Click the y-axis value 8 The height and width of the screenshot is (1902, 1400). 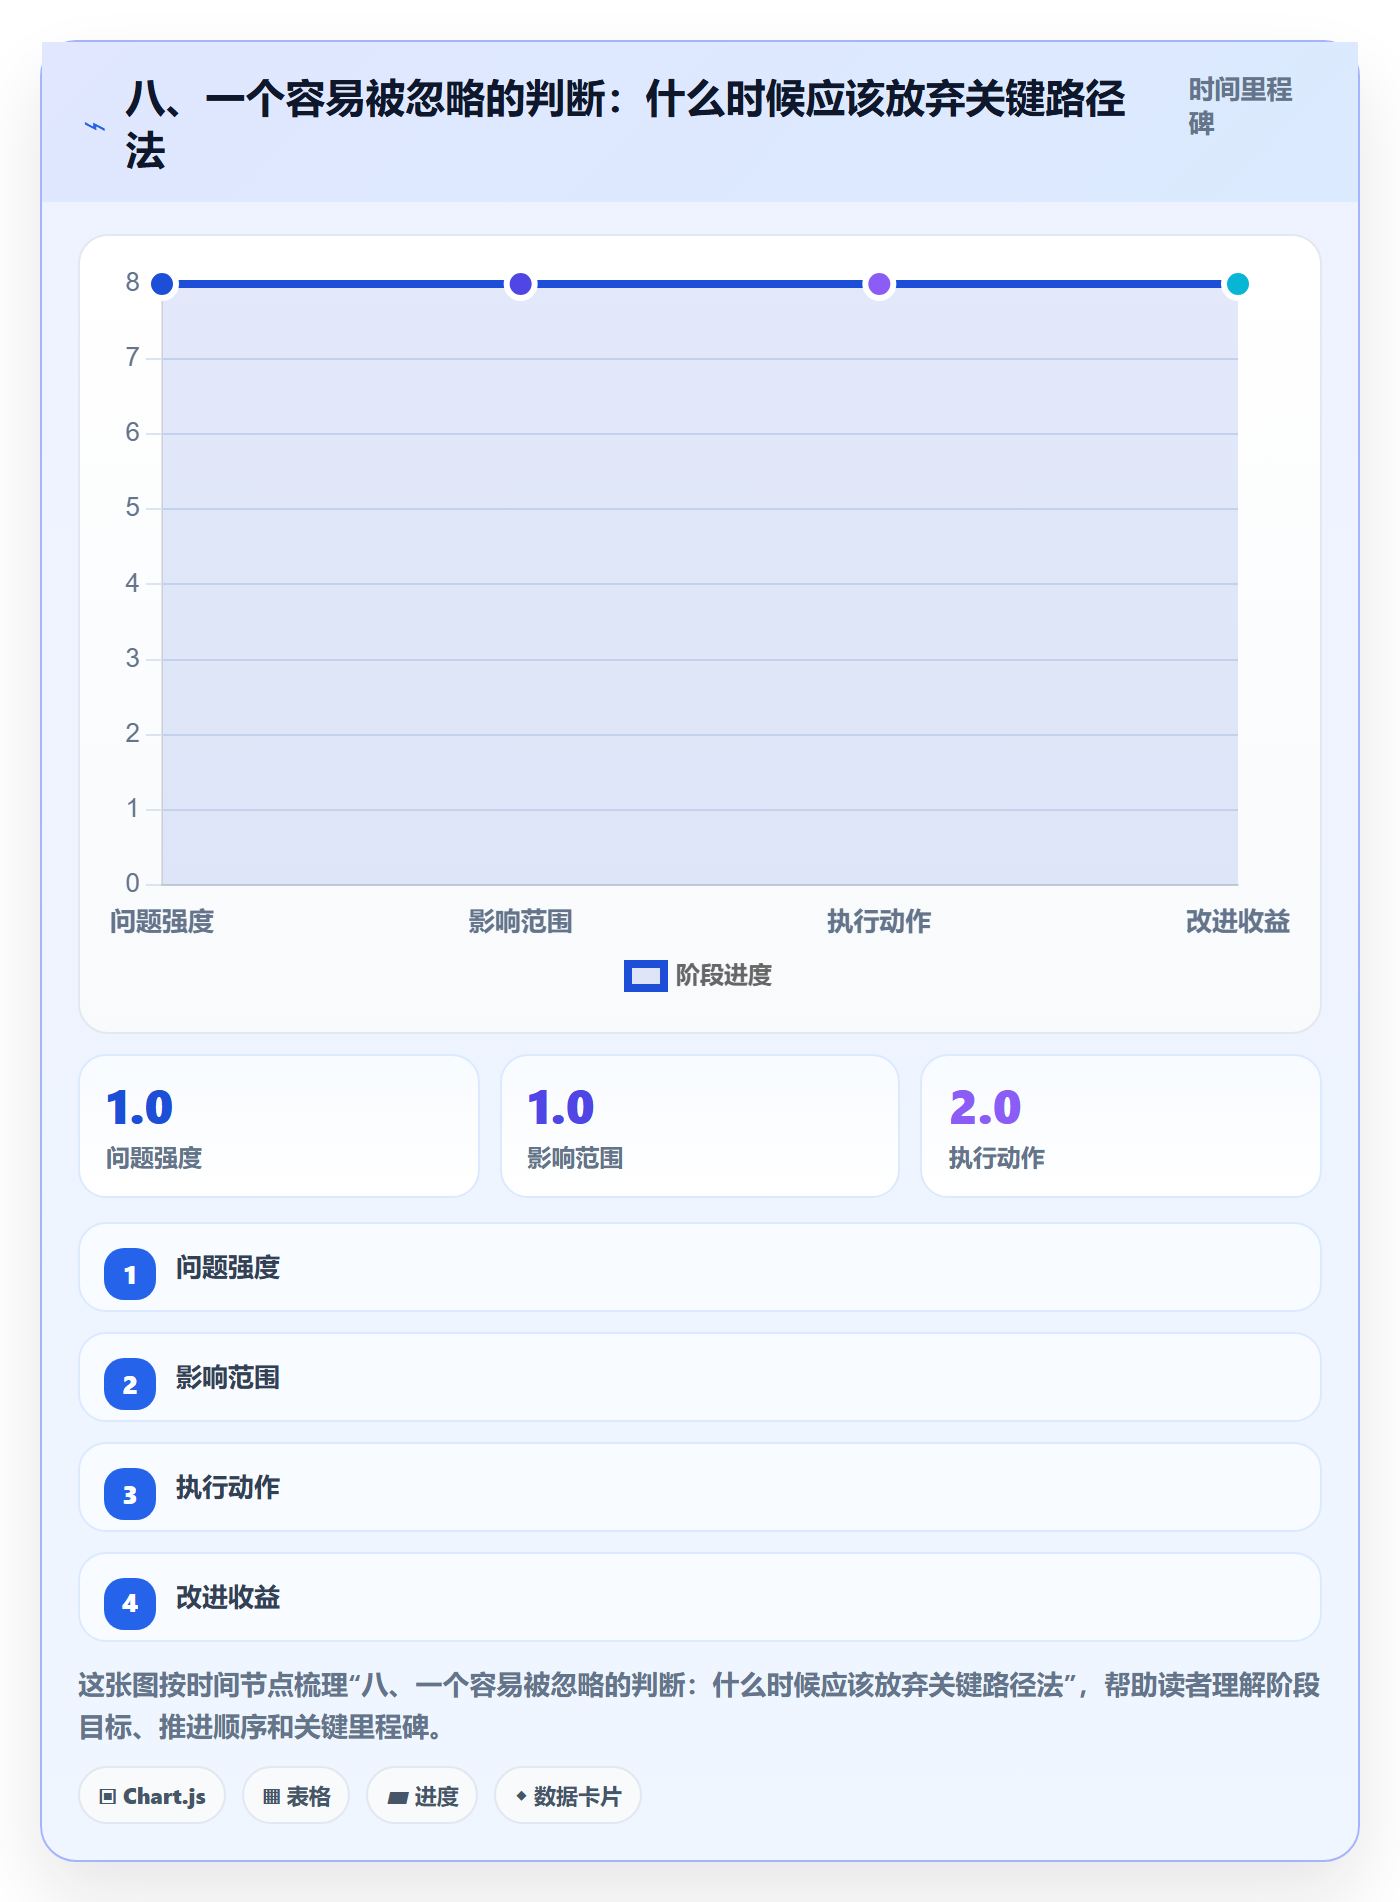pyautogui.click(x=132, y=283)
